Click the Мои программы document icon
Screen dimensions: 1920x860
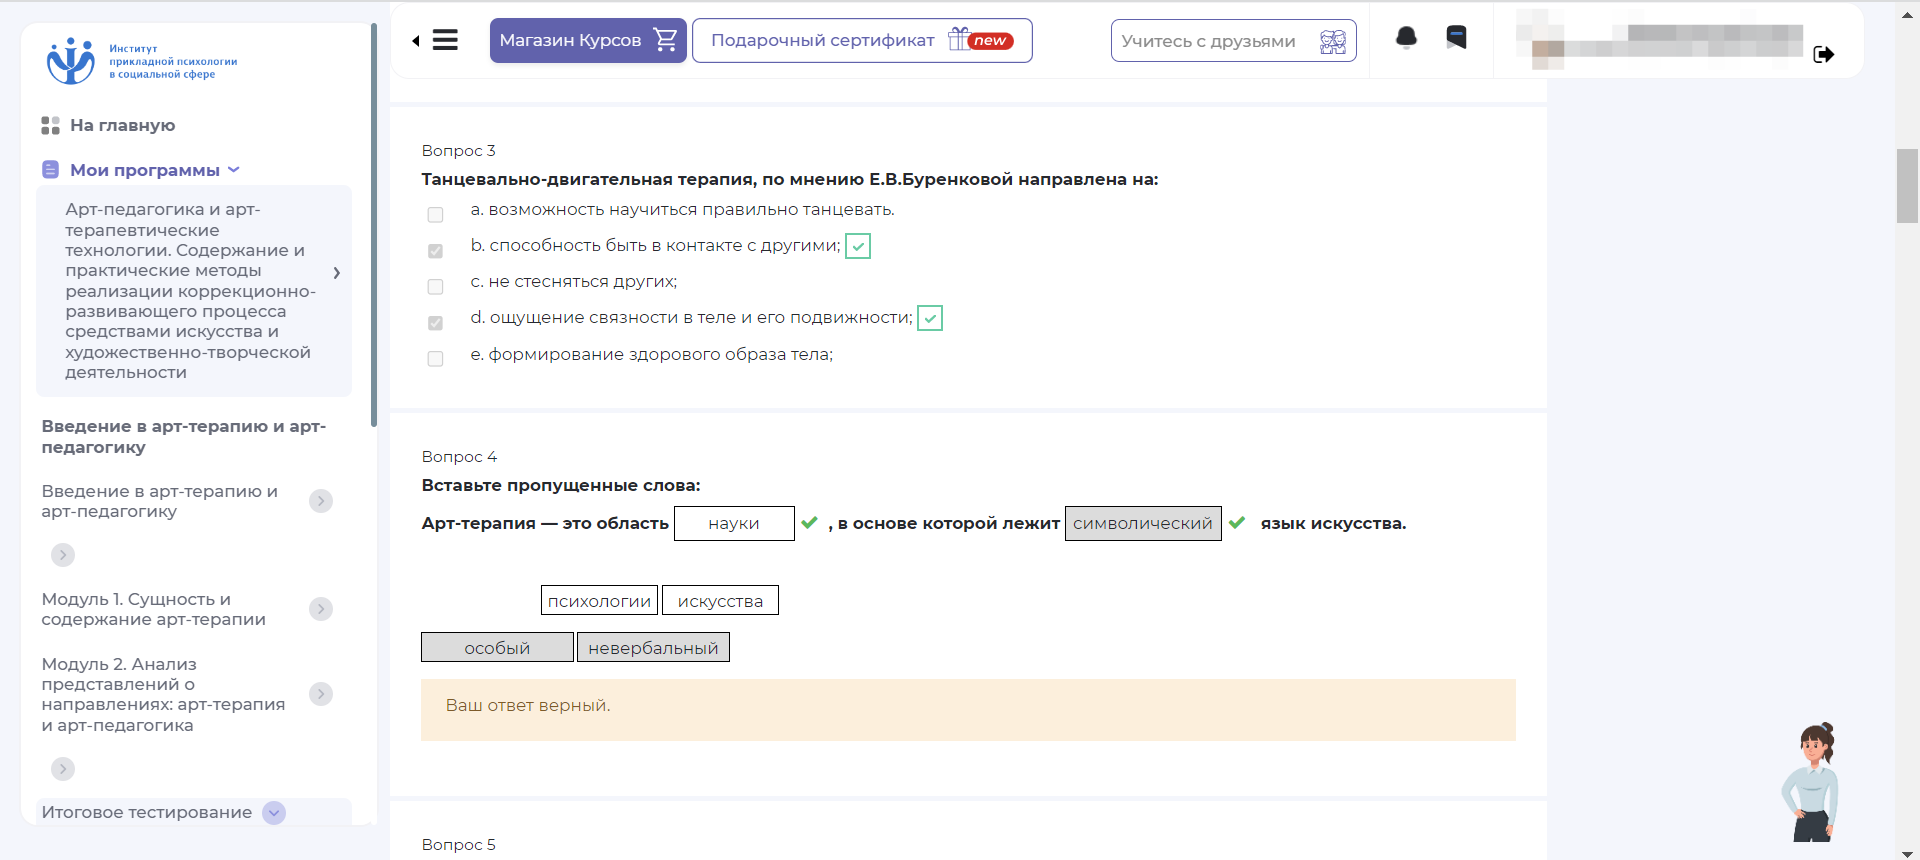[50, 170]
